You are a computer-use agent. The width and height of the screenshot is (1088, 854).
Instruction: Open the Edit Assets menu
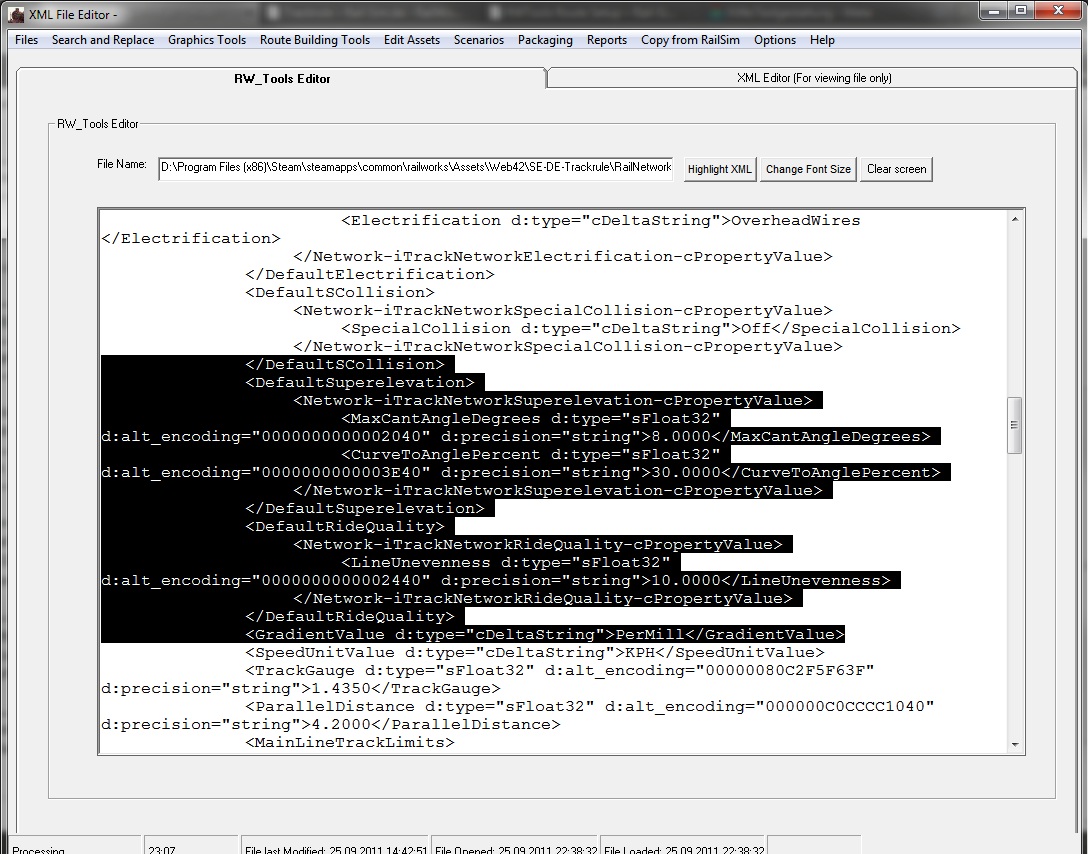pos(412,40)
